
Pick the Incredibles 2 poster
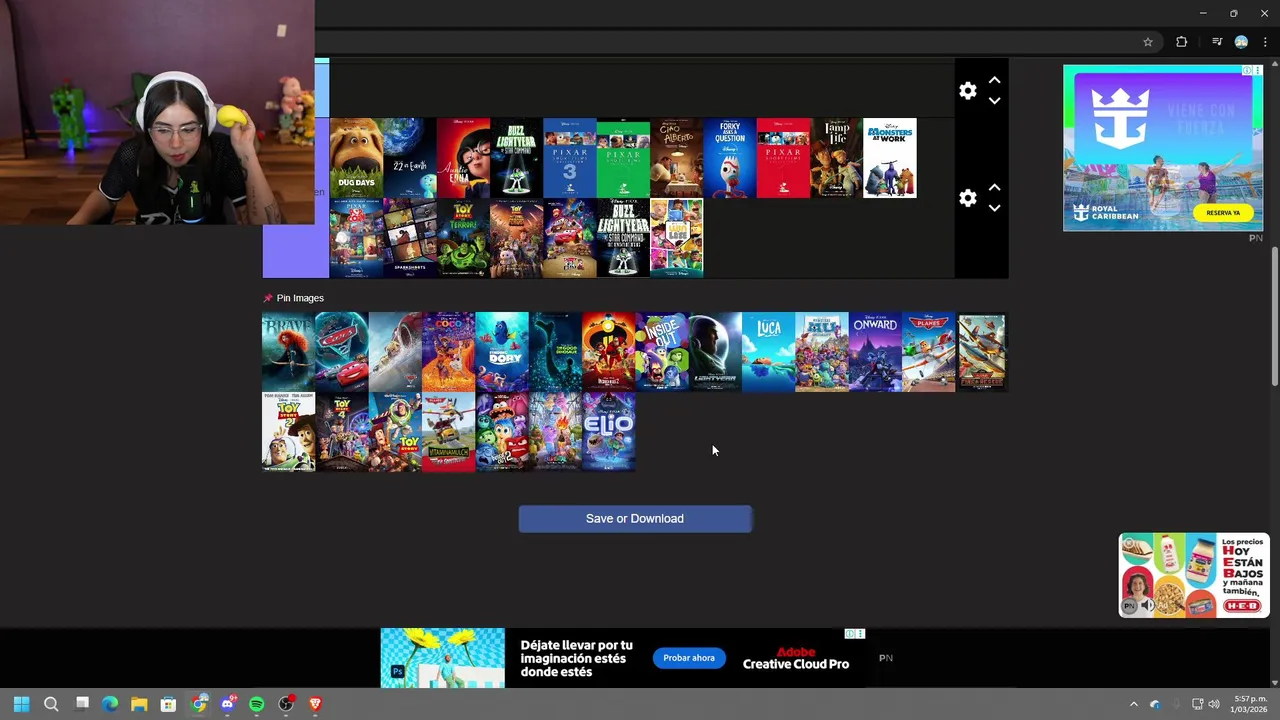pyautogui.click(x=609, y=352)
